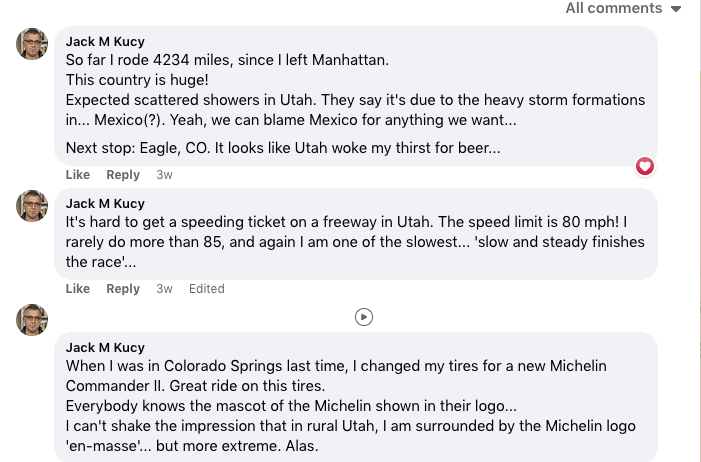Viewport: 701px width, 462px height.
Task: Open author name on the Michelin comment
Action: tap(105, 347)
